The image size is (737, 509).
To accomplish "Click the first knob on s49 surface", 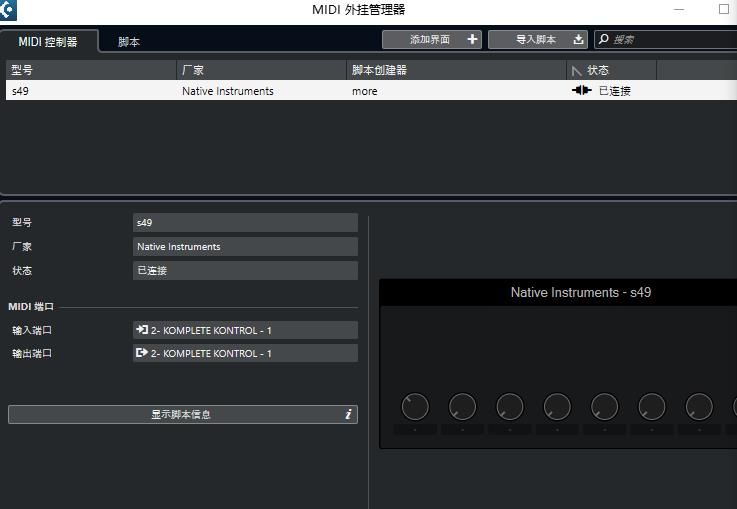I will click(x=415, y=406).
